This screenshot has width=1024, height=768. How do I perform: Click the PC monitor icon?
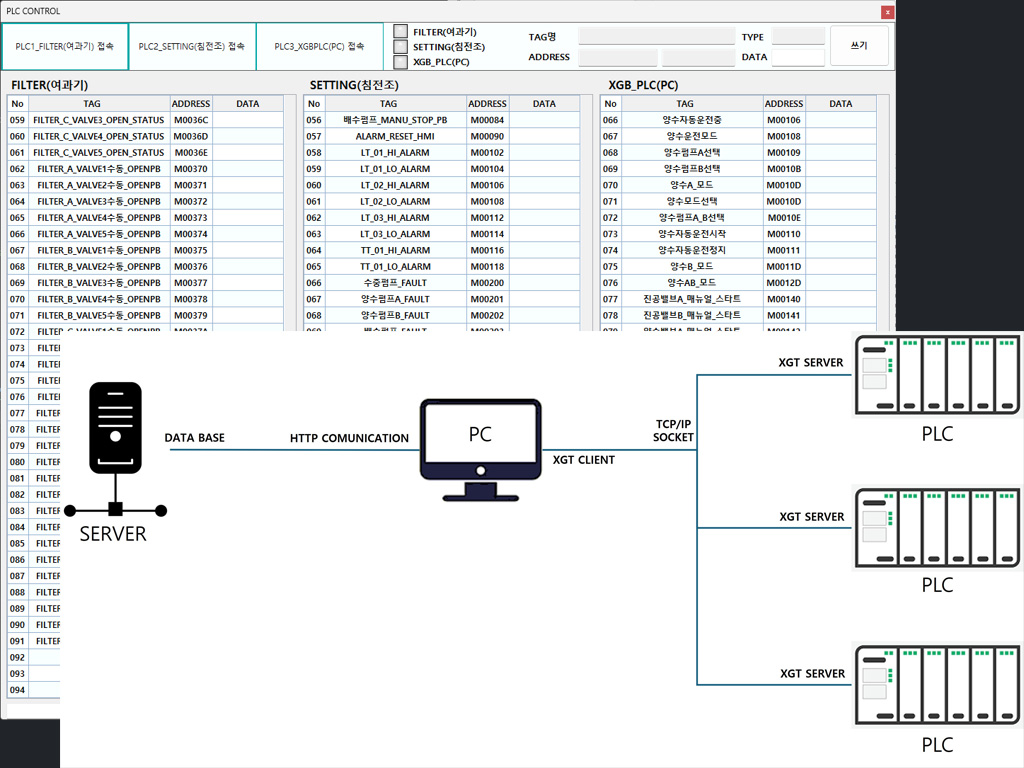coord(480,441)
